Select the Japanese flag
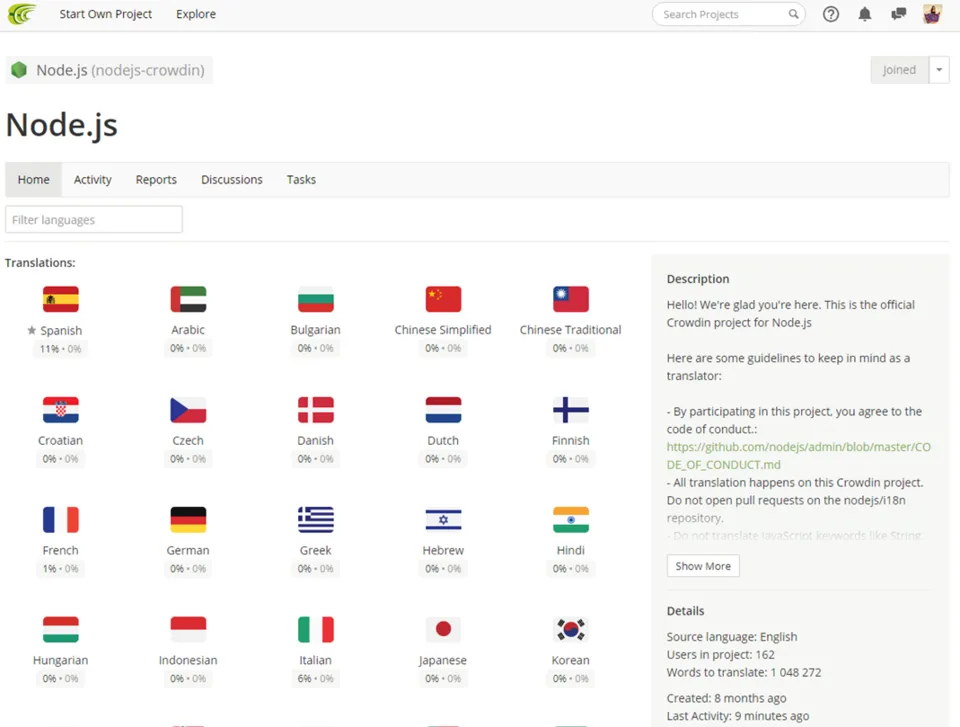Image resolution: width=960 pixels, height=727 pixels. [x=443, y=630]
